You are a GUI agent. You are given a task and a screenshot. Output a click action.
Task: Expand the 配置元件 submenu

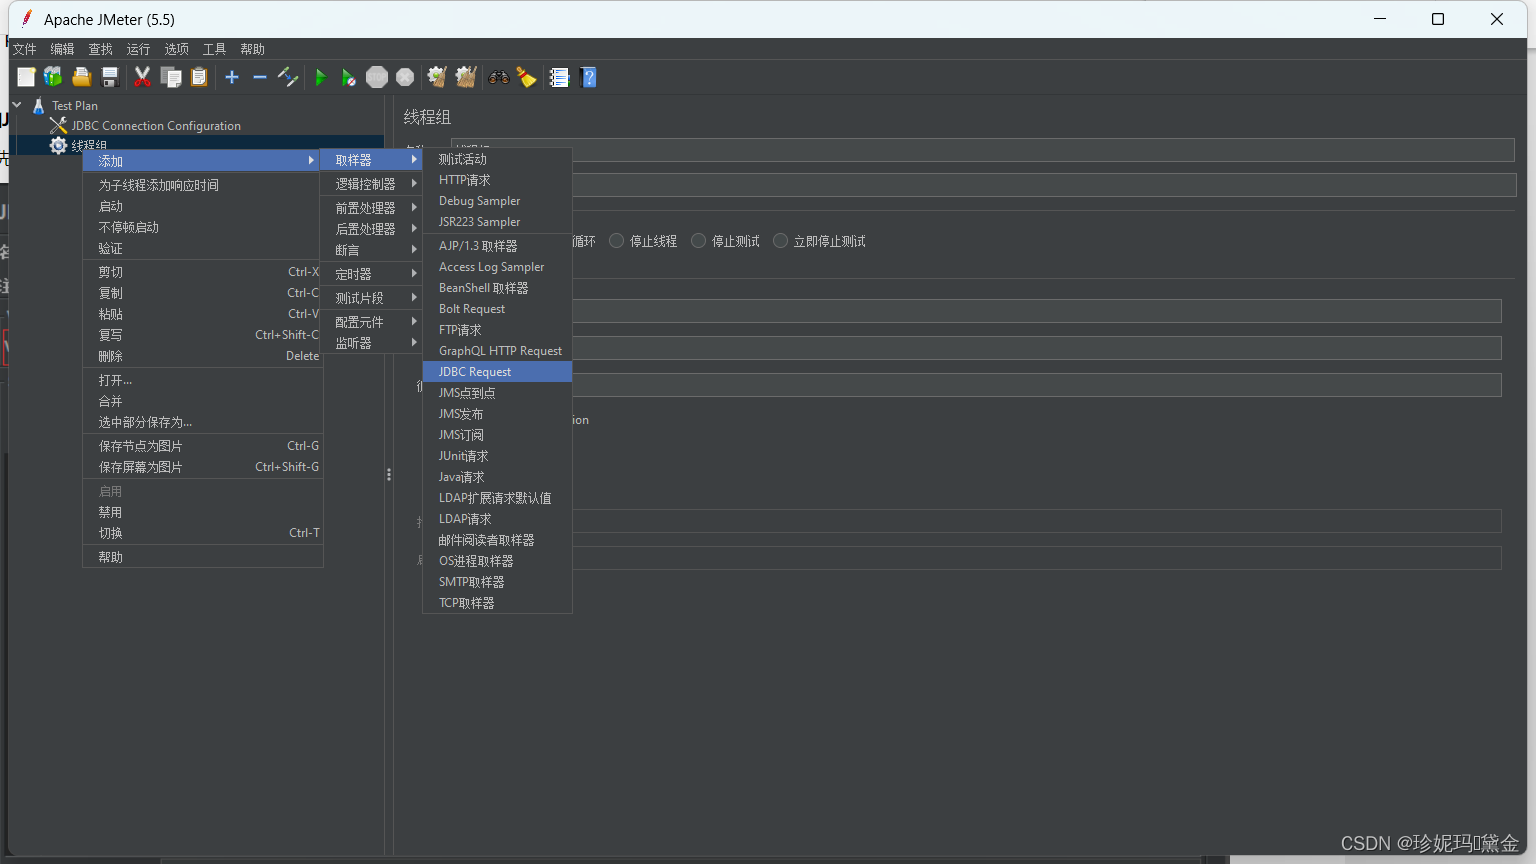tap(372, 322)
